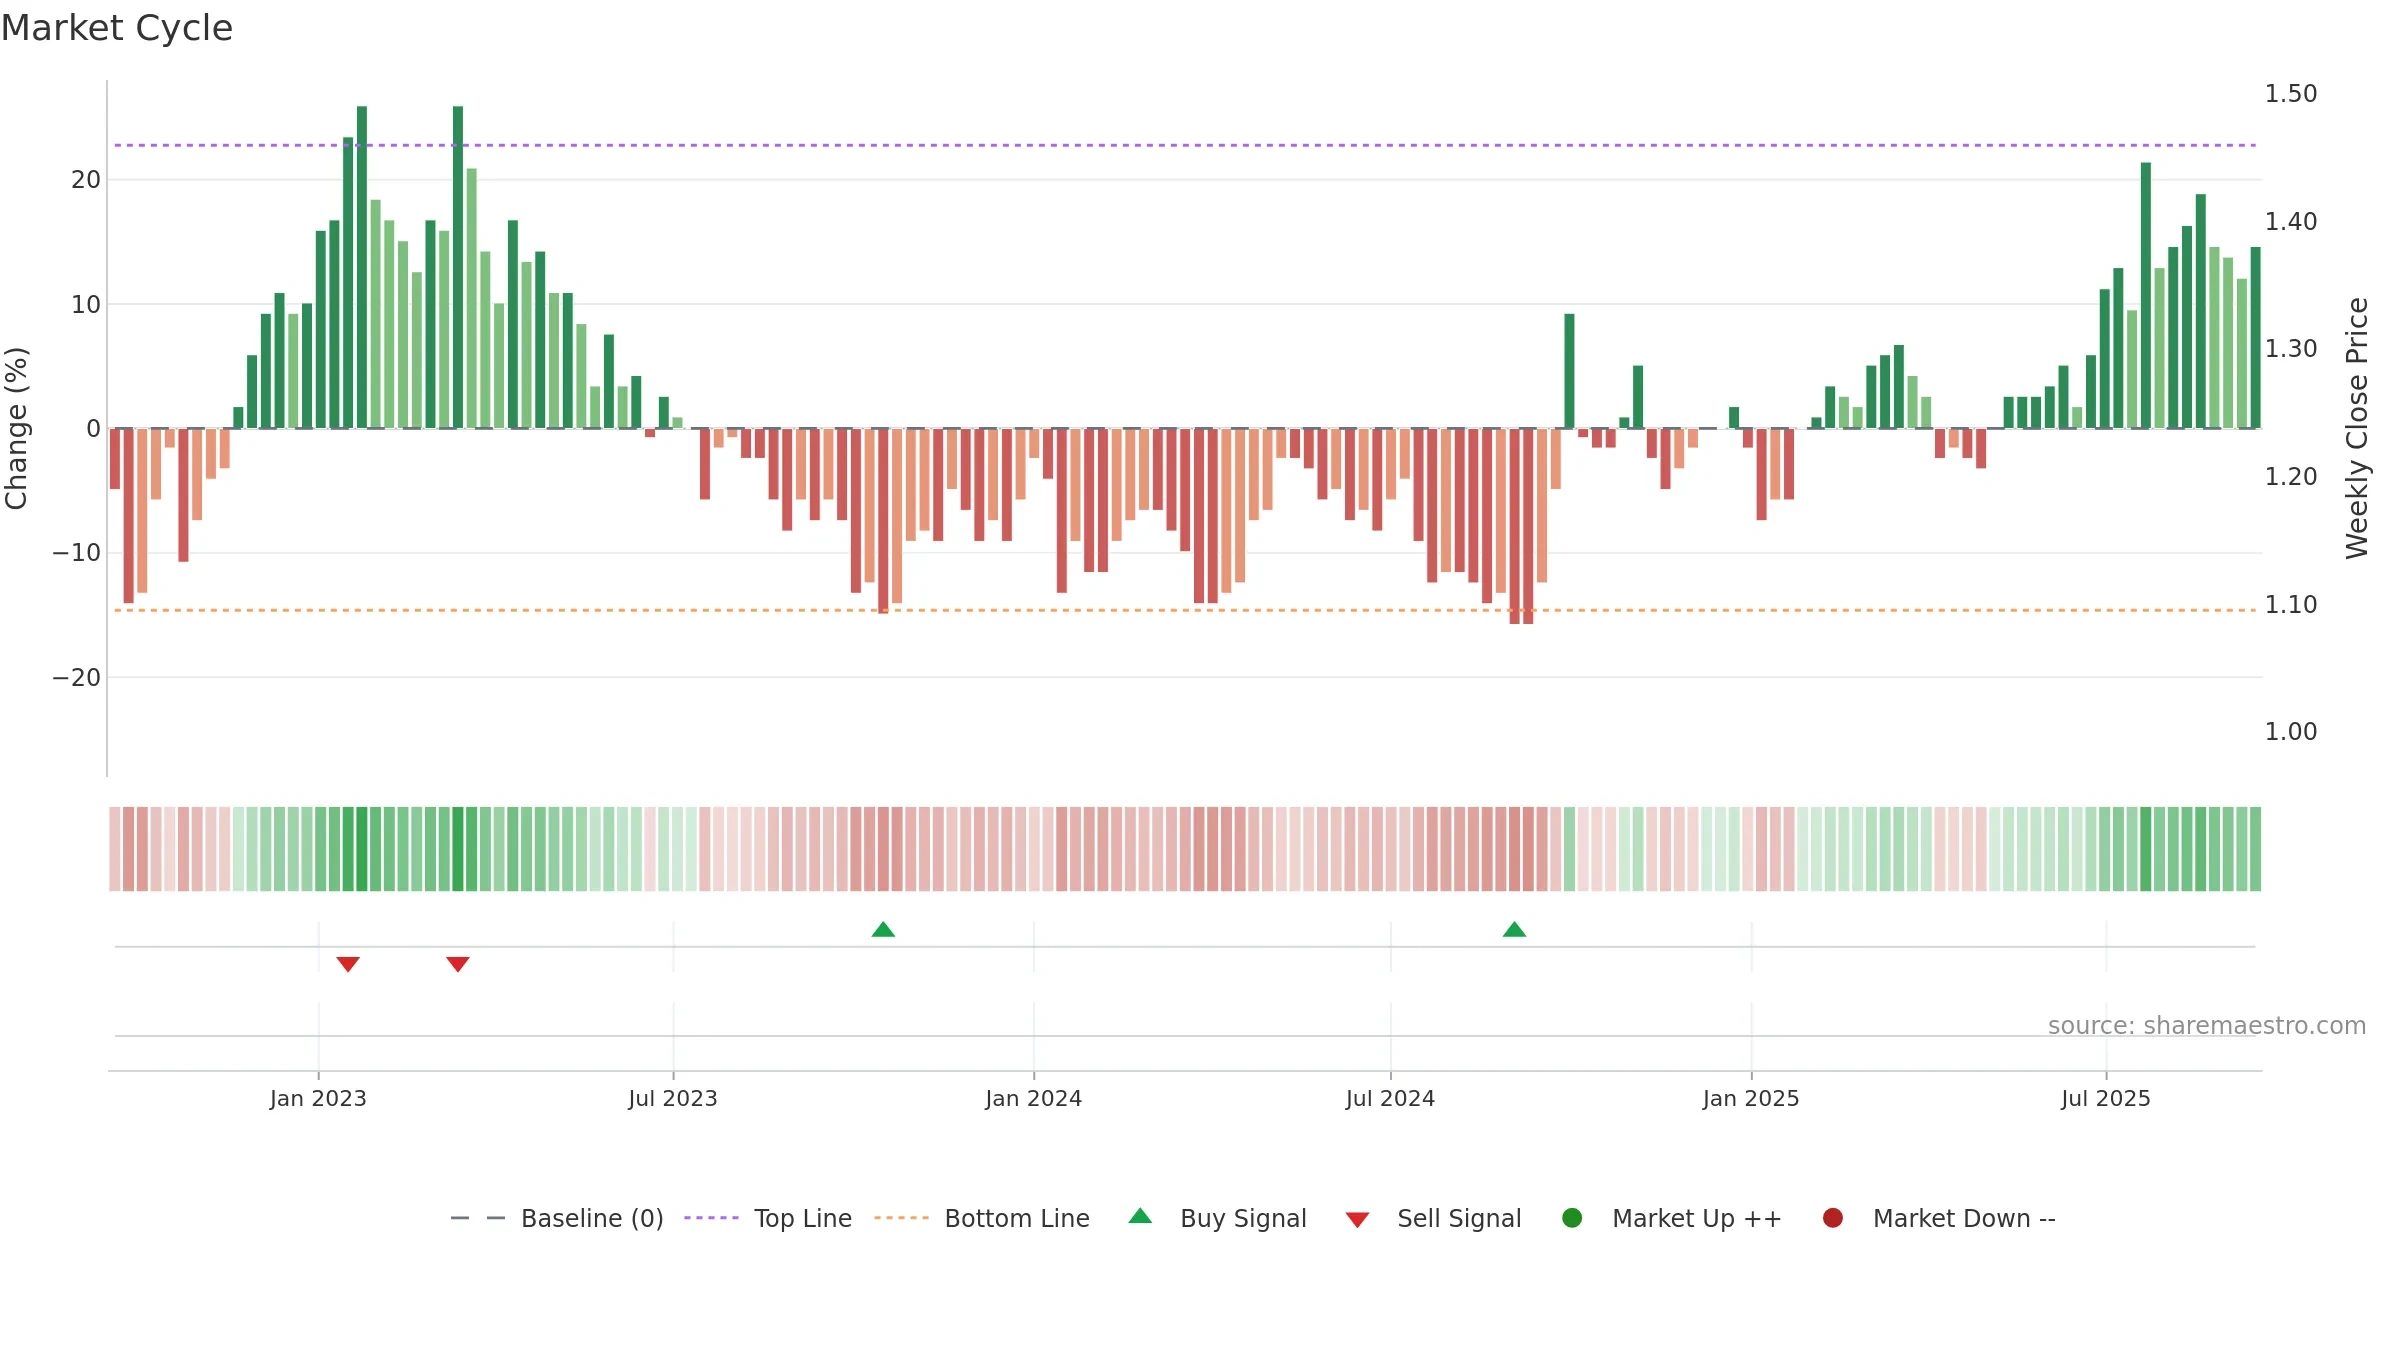The height and width of the screenshot is (1350, 2400).
Task: Select the buy signal marker after Jul 2024
Action: coord(1514,930)
